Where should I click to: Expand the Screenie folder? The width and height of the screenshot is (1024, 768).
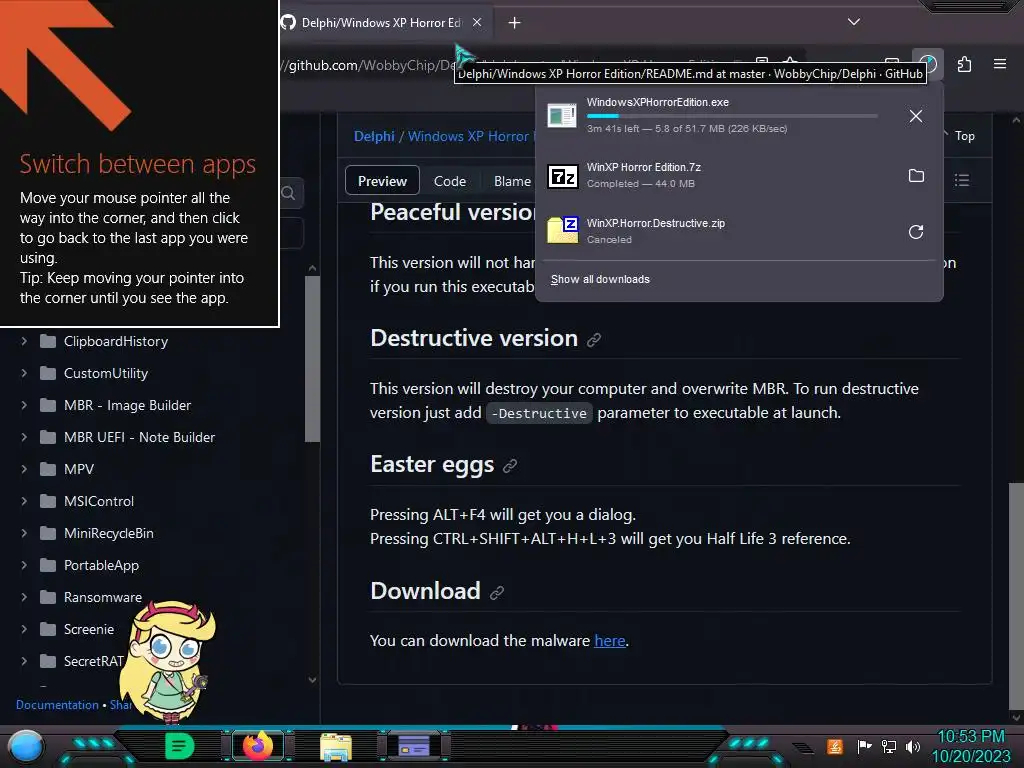pos(24,629)
